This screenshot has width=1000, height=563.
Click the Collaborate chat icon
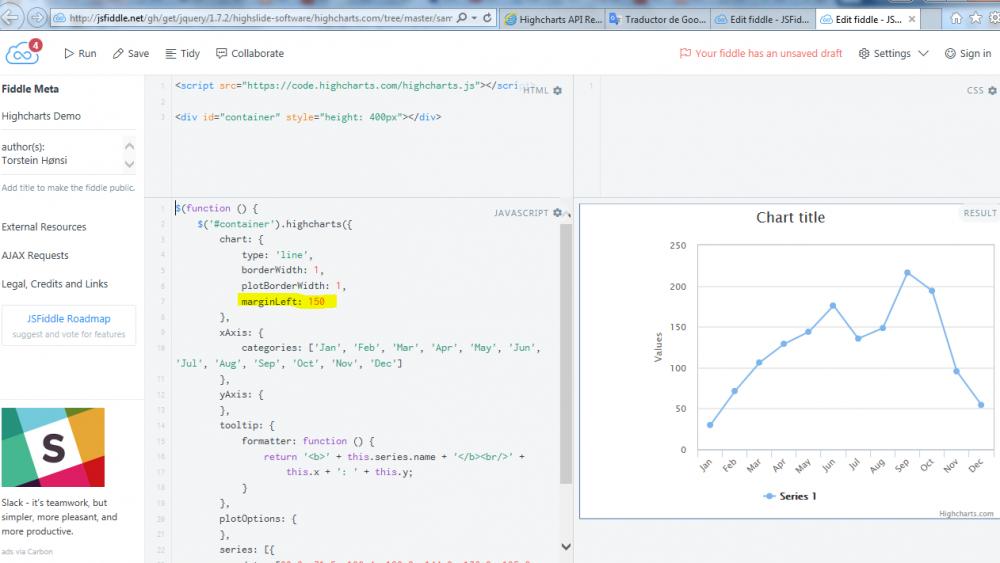pyautogui.click(x=221, y=54)
